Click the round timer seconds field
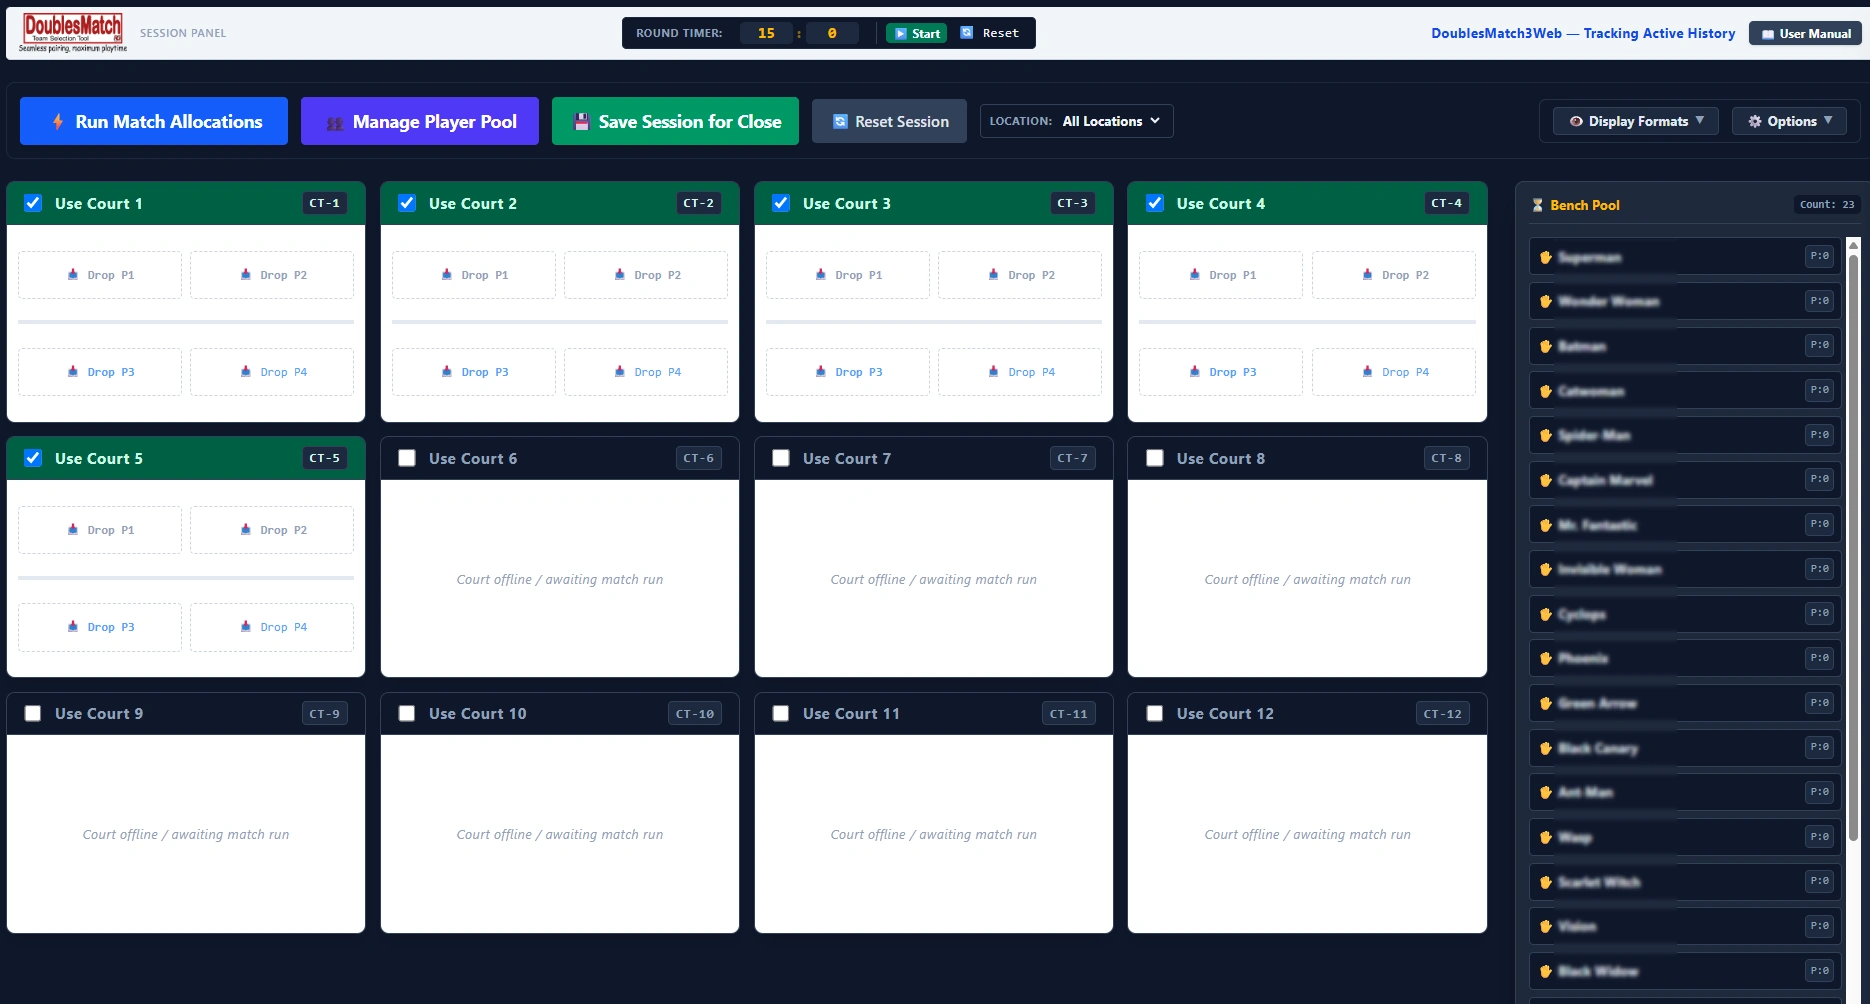 [832, 33]
